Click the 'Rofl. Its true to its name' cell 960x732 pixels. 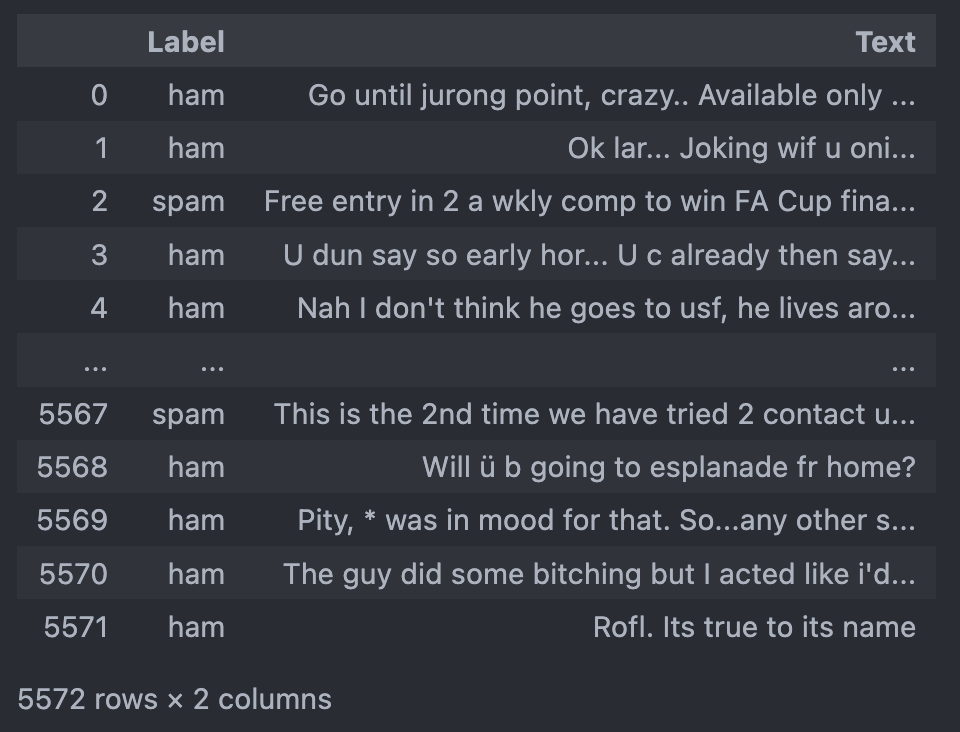tap(754, 627)
